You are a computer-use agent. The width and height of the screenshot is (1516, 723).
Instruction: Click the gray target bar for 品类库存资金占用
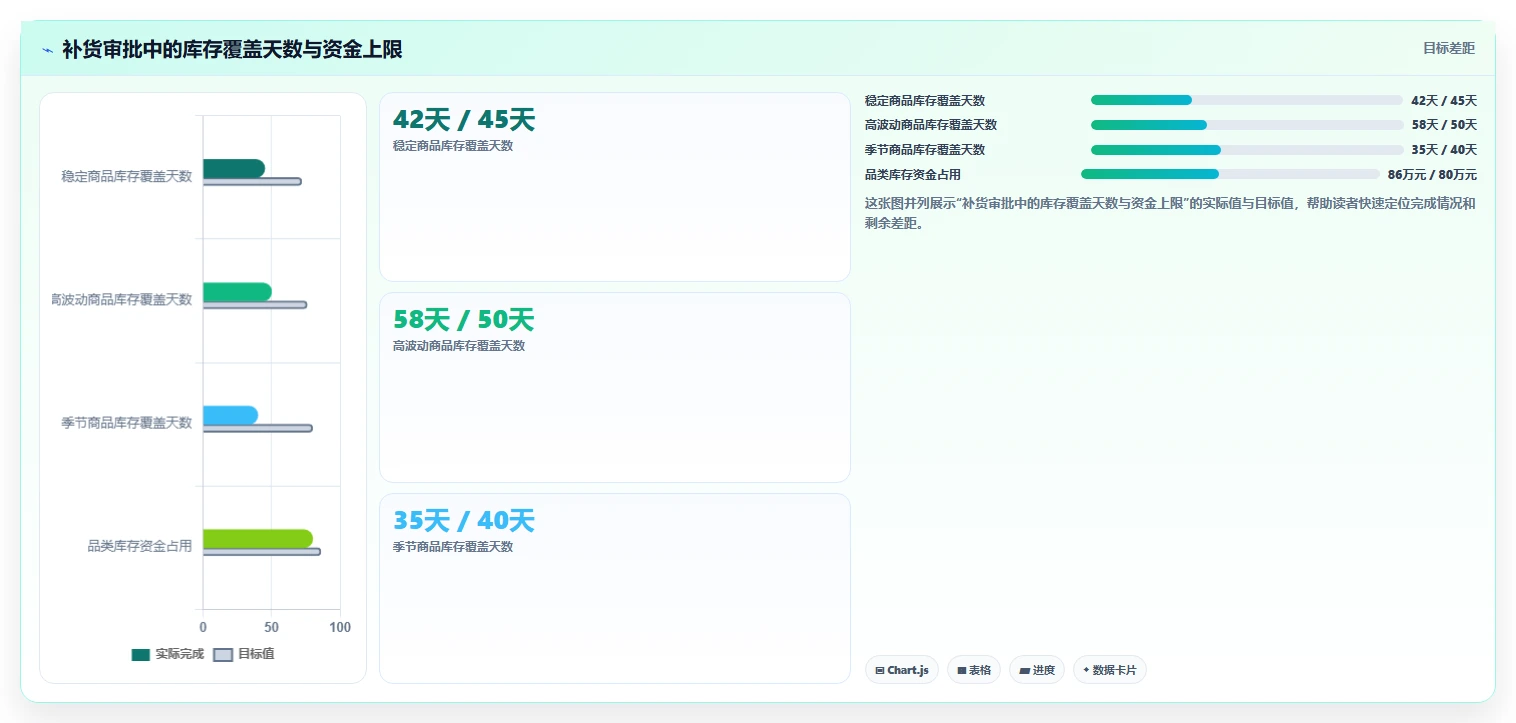[261, 552]
